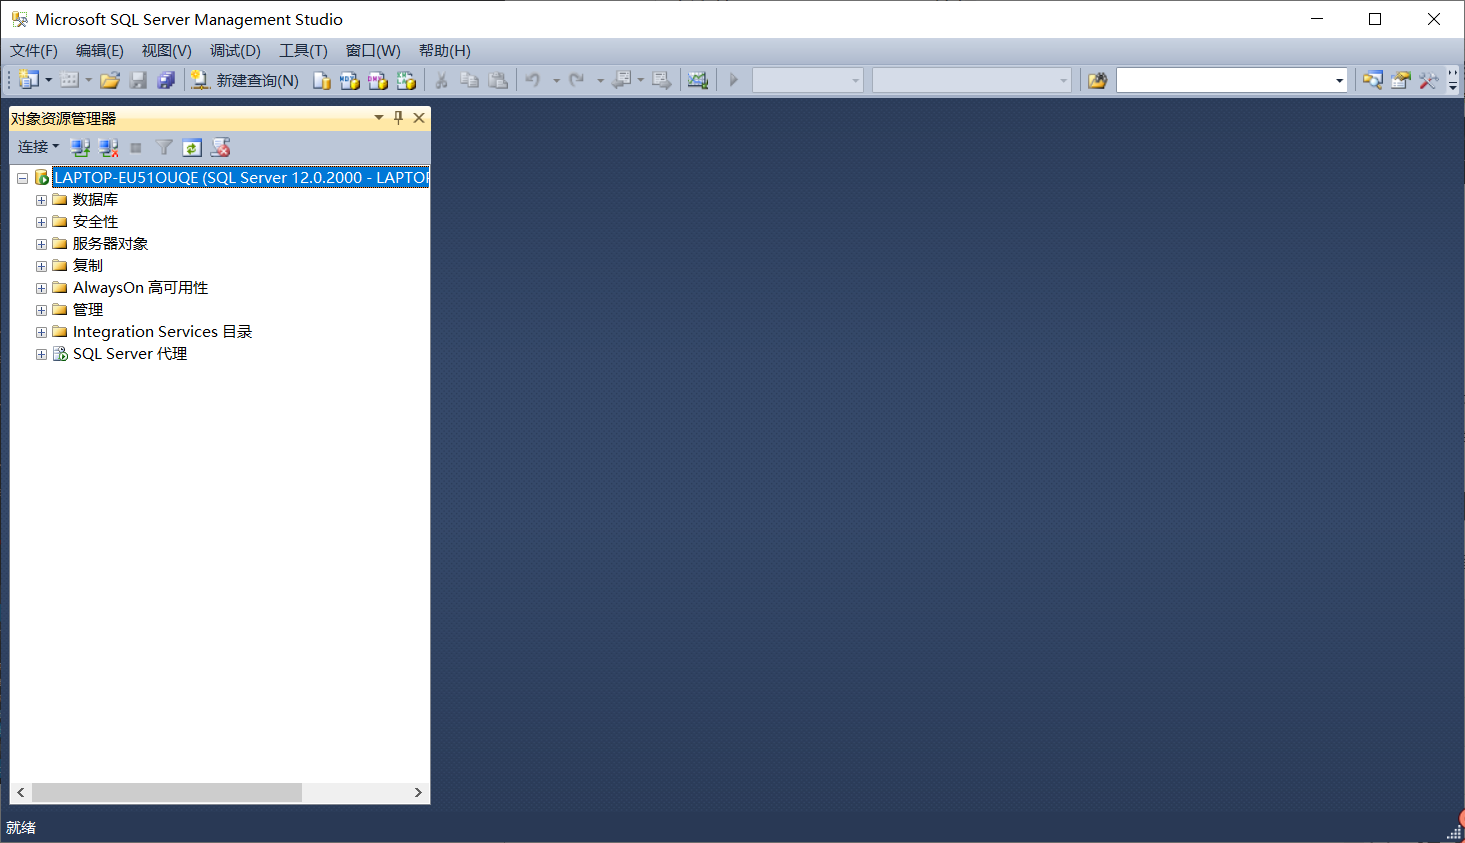This screenshot has width=1465, height=843.
Task: Click the 新建查询(N) button
Action: tap(245, 80)
